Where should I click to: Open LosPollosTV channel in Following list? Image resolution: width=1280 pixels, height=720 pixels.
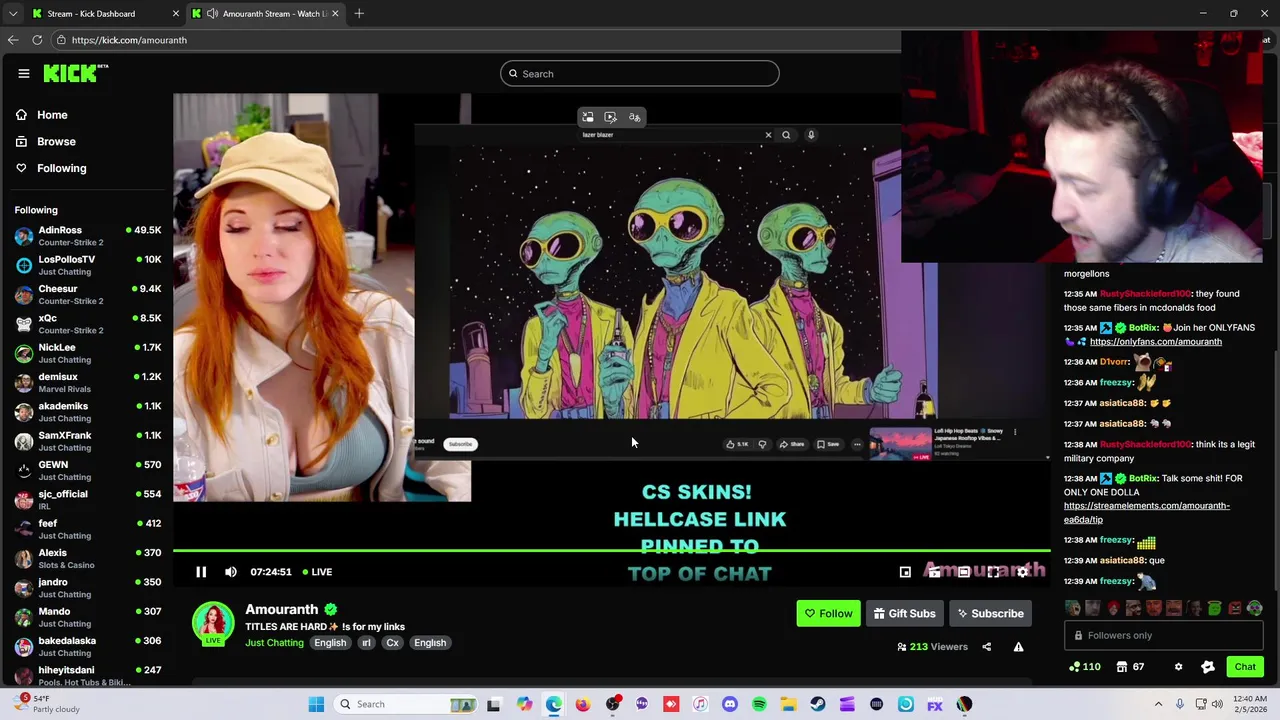(x=88, y=265)
